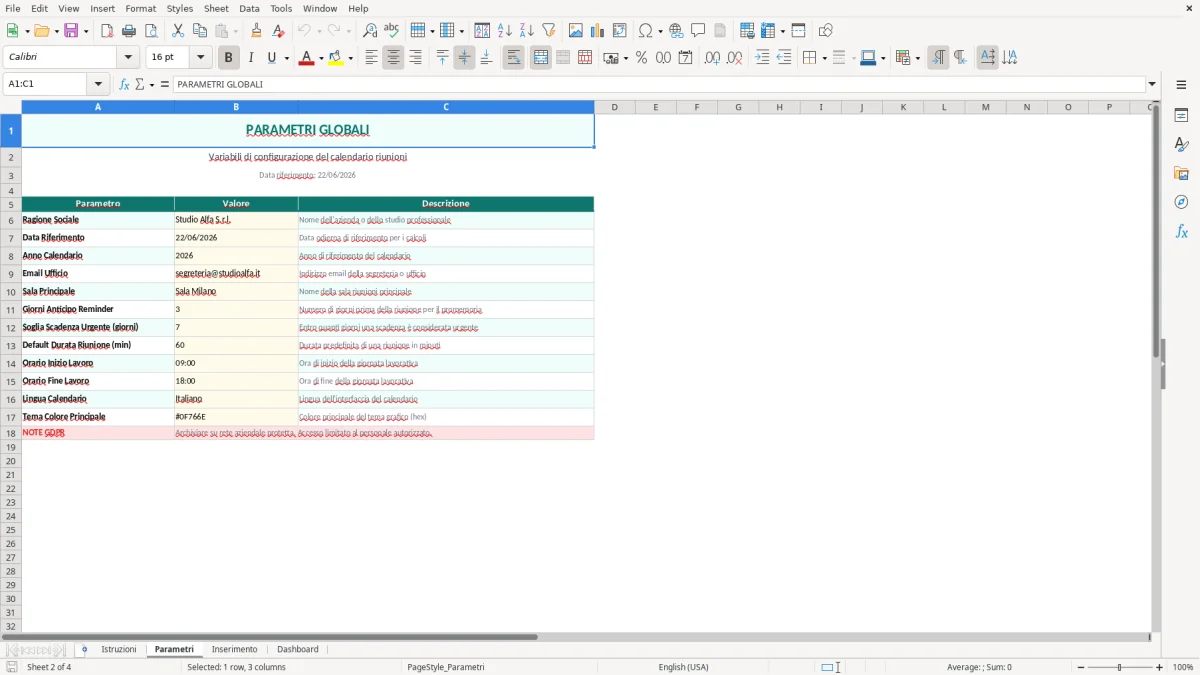Expand the formula bar

[1152, 84]
